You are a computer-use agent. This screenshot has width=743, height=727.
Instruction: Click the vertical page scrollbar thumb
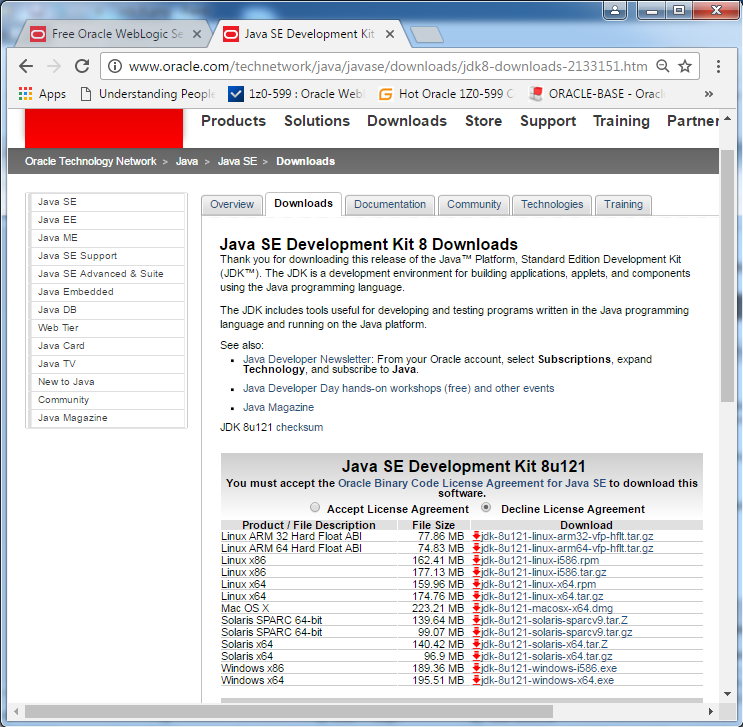(727, 276)
